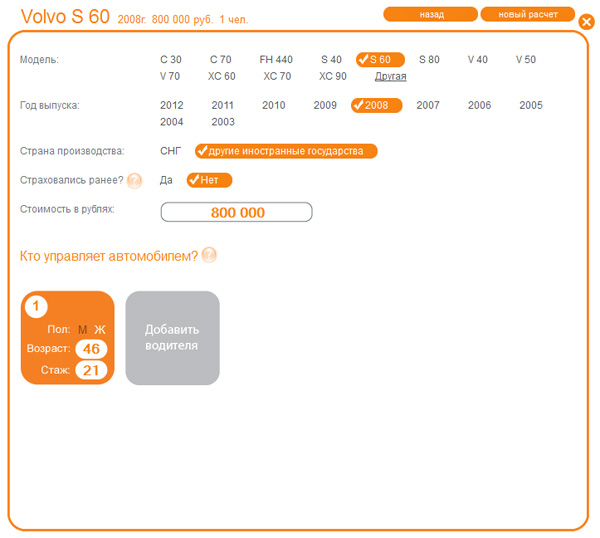Select the XC 90 model
Image resolution: width=600 pixels, height=538 pixels.
[x=333, y=76]
